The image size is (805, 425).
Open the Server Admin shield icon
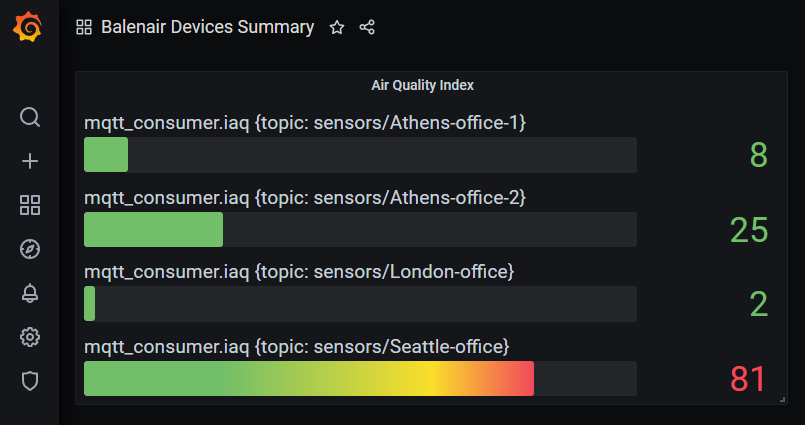pos(30,381)
